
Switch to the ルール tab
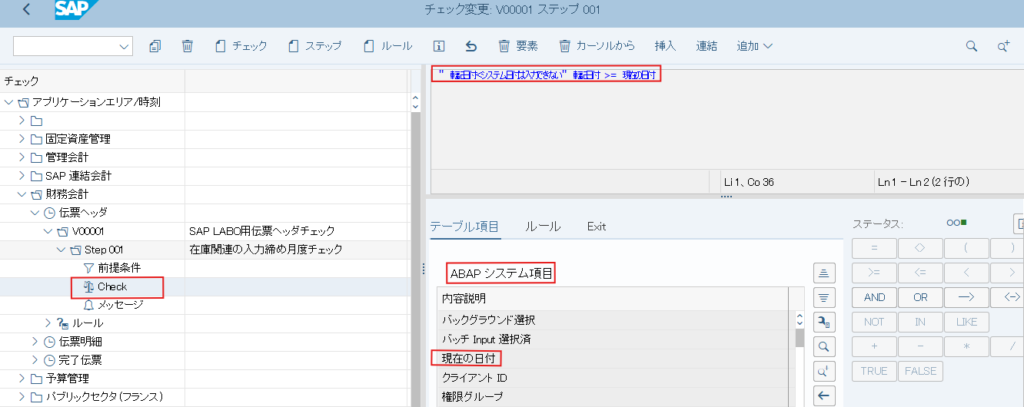coord(543,227)
